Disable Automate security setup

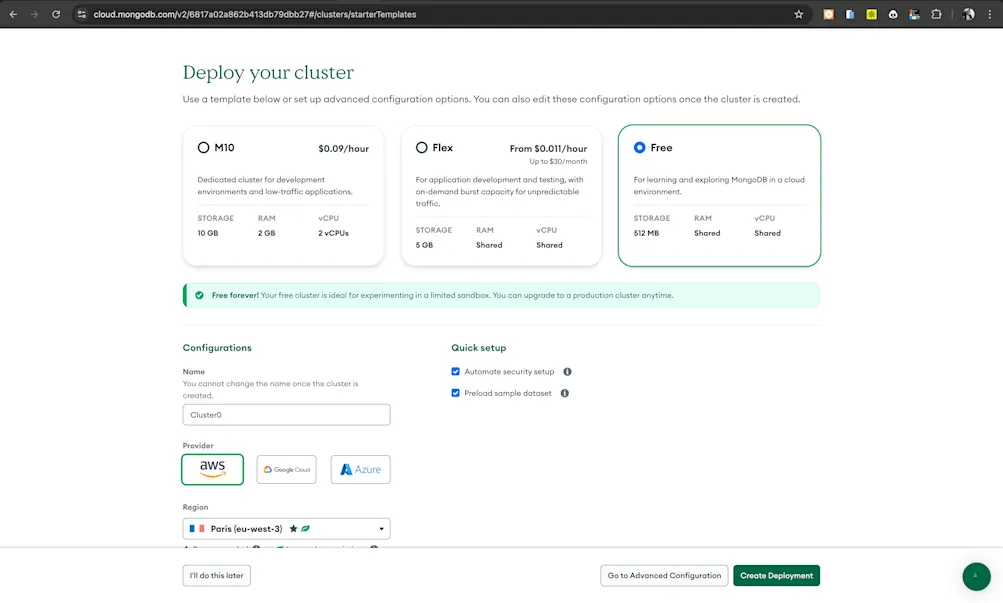tap(455, 371)
